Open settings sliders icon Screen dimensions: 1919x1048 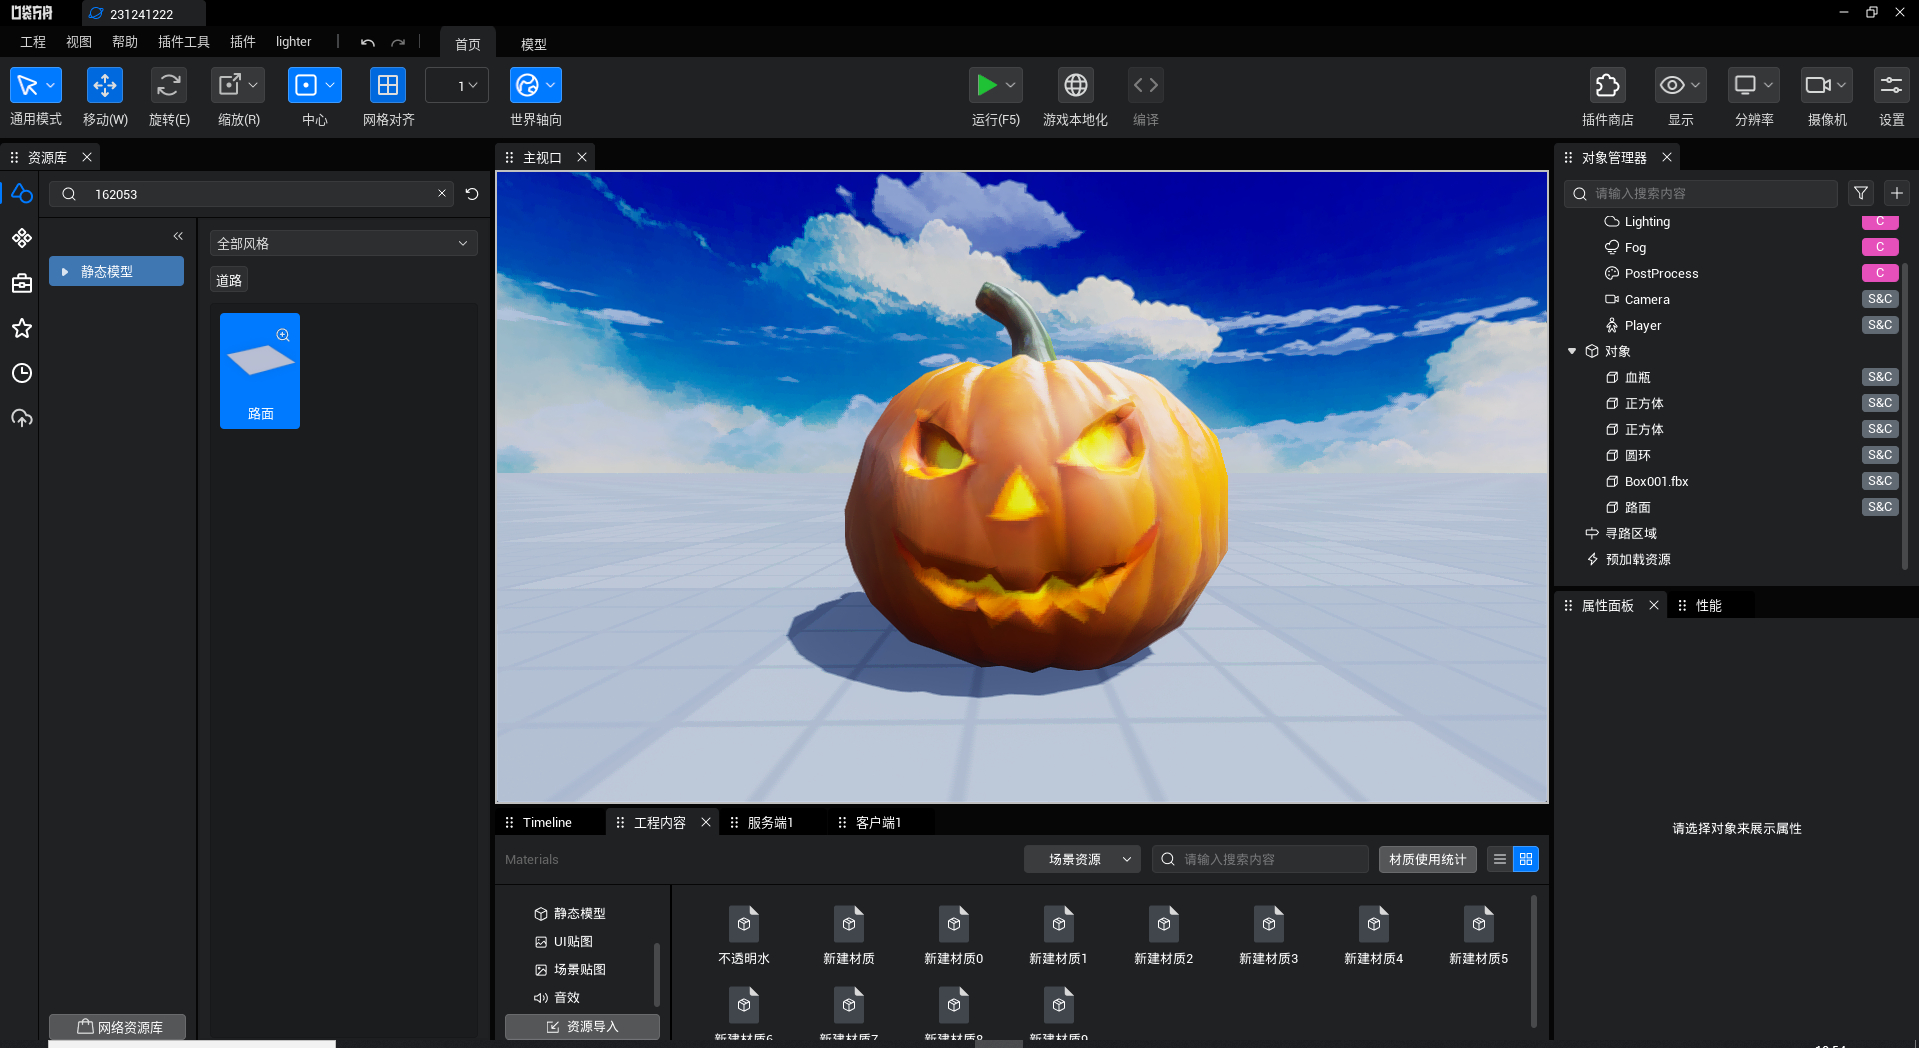(1892, 85)
